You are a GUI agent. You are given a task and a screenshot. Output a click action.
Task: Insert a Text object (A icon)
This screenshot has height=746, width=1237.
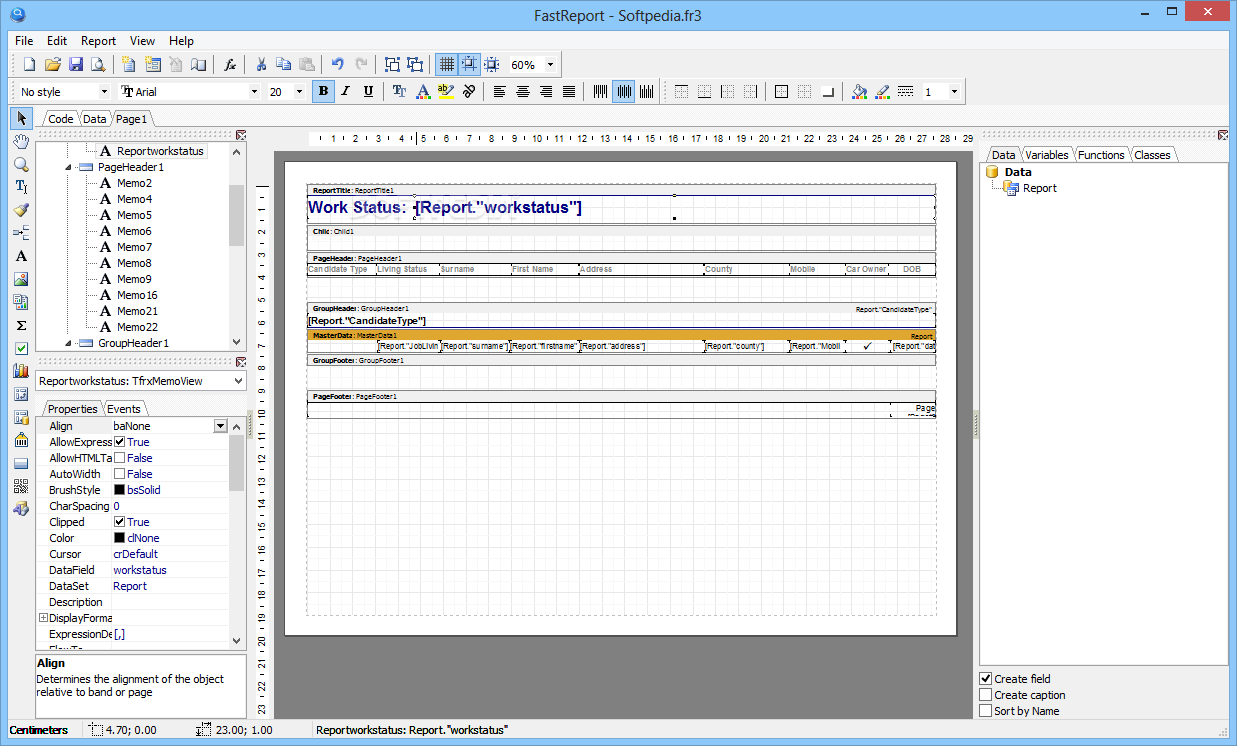21,256
